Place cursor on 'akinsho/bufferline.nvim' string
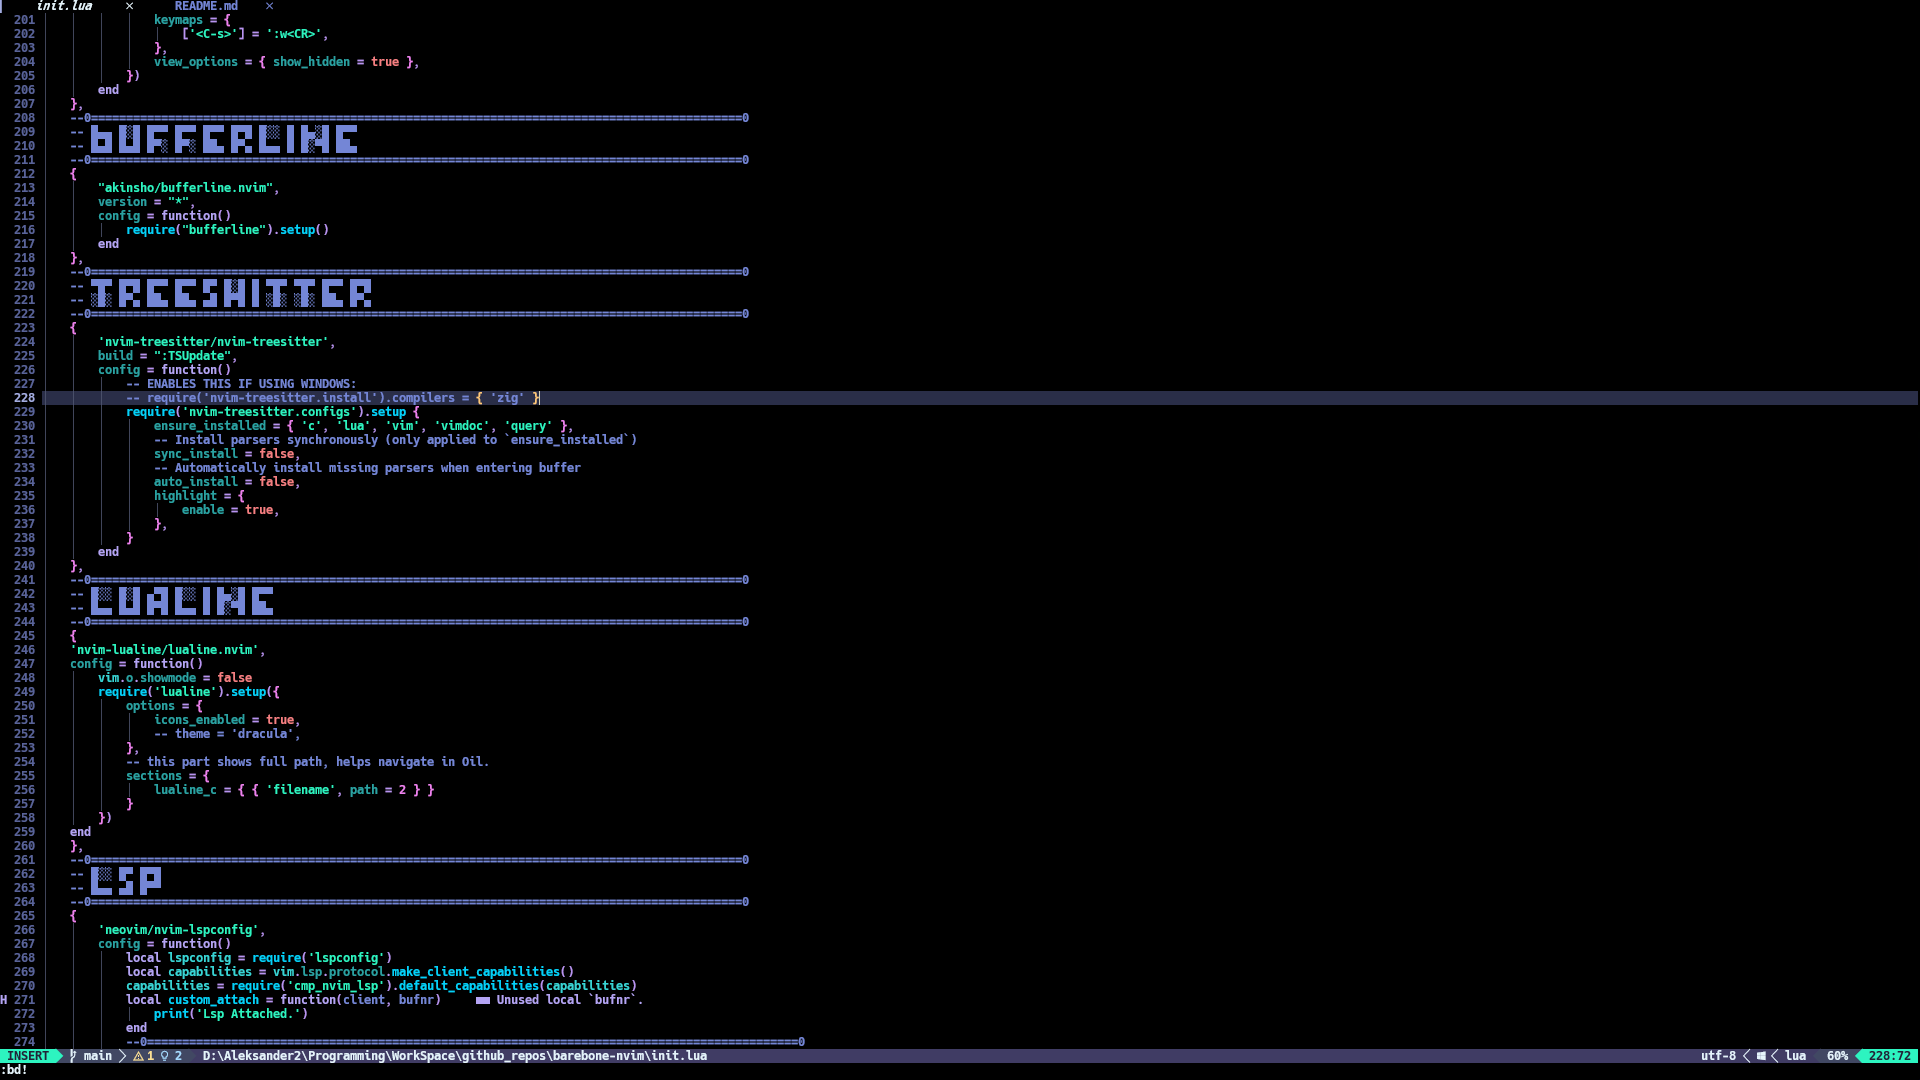 (187, 188)
